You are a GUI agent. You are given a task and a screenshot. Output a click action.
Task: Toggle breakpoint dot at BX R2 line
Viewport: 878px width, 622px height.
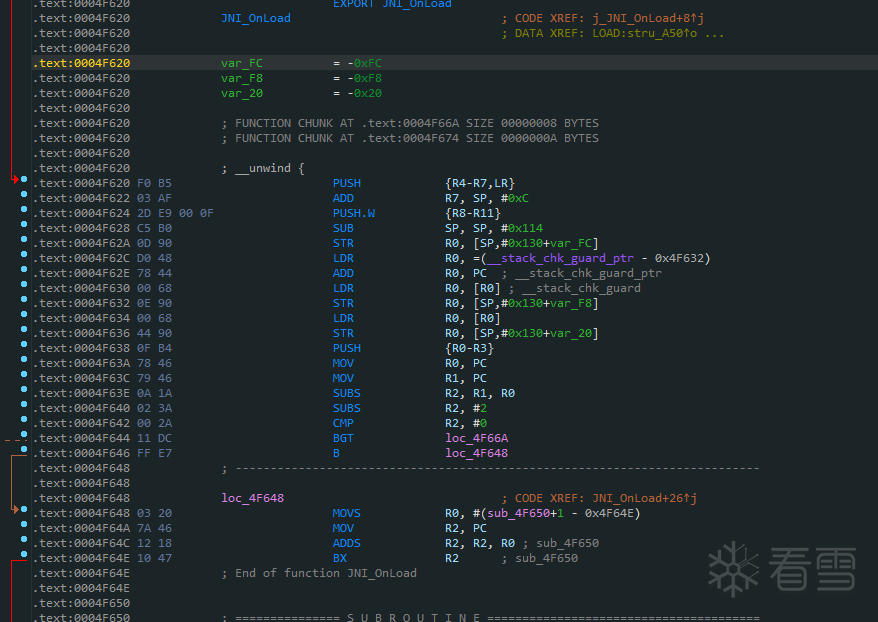(24, 554)
